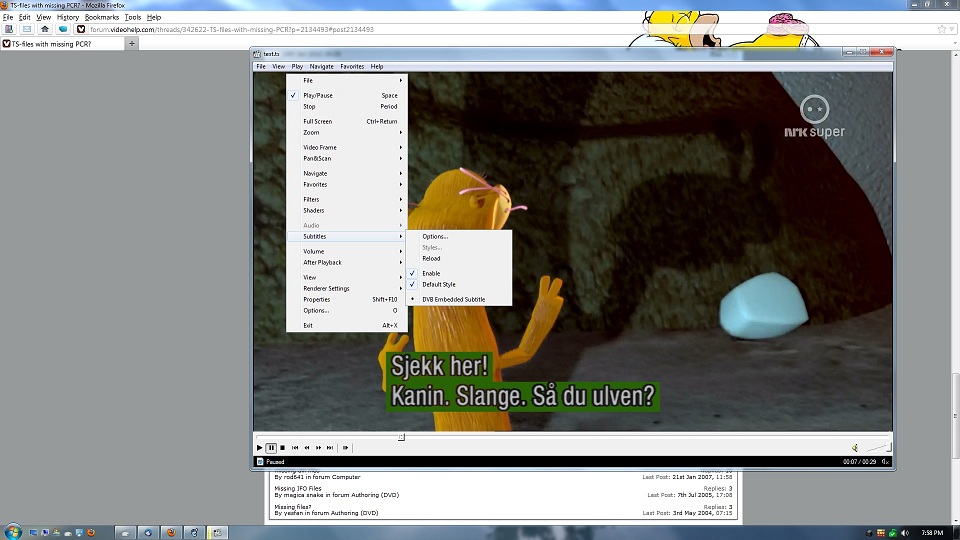
Task: Click the seek bar position thumb
Action: [x=402, y=437]
